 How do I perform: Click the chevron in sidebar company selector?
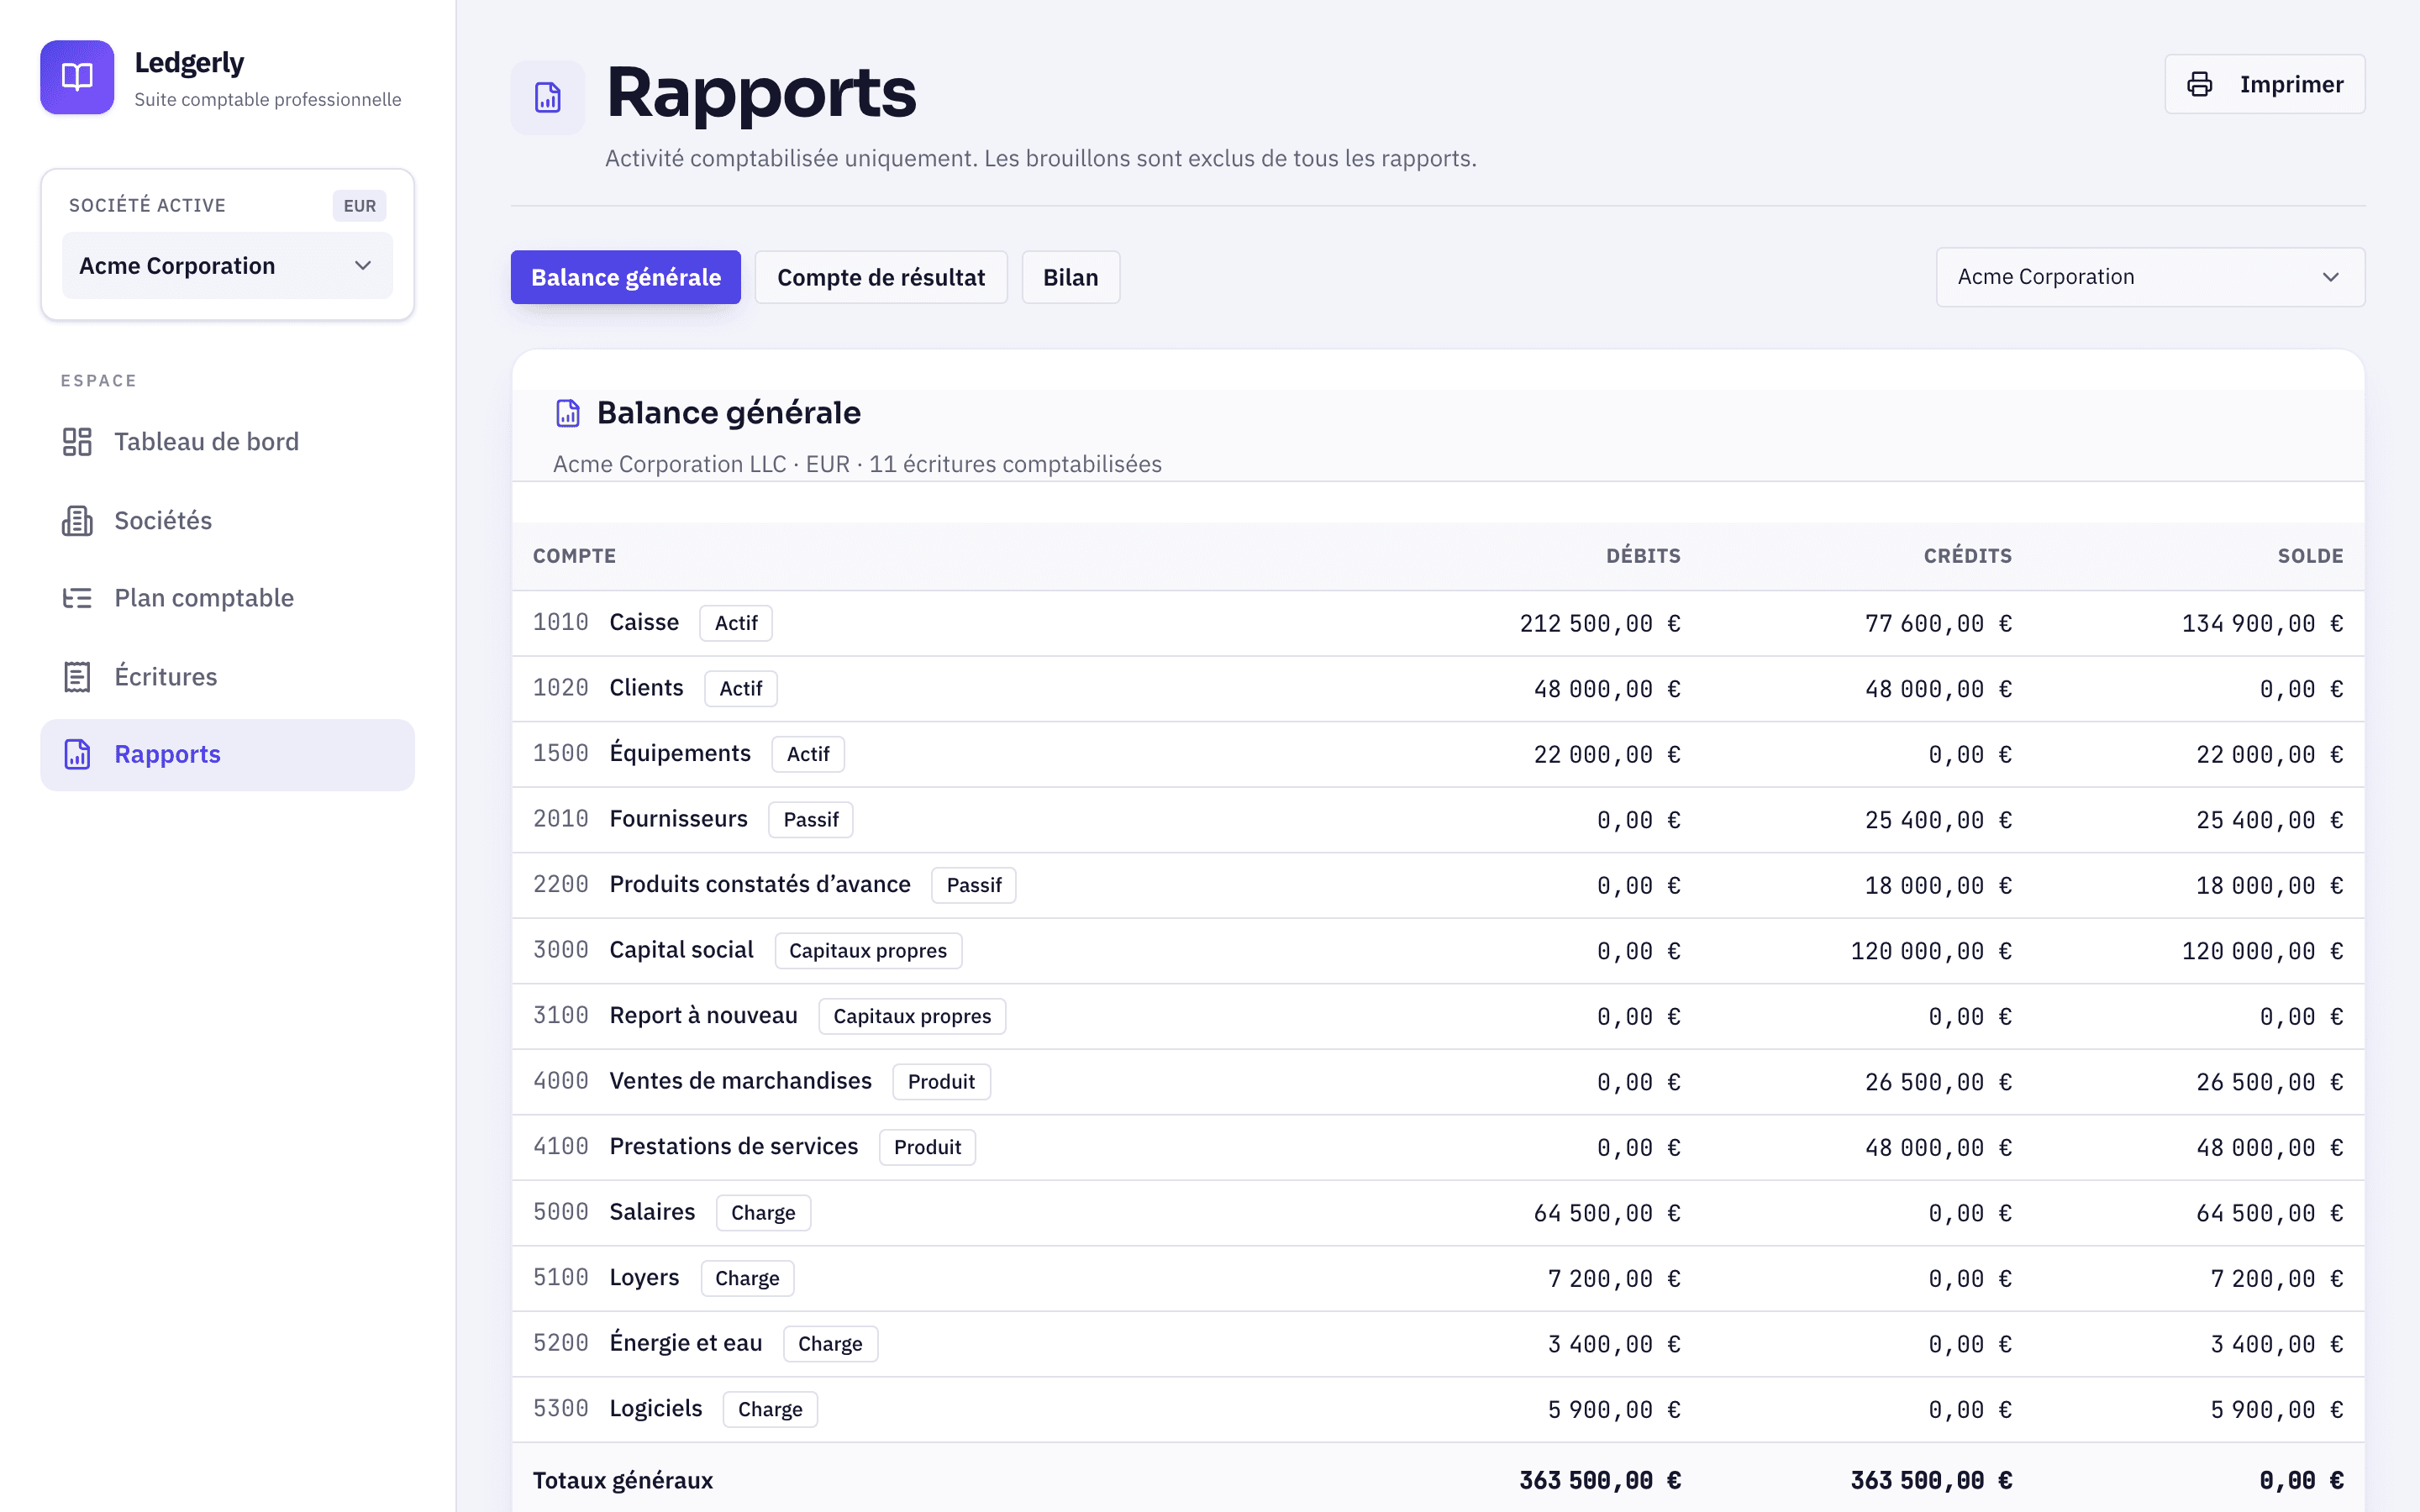coord(363,266)
